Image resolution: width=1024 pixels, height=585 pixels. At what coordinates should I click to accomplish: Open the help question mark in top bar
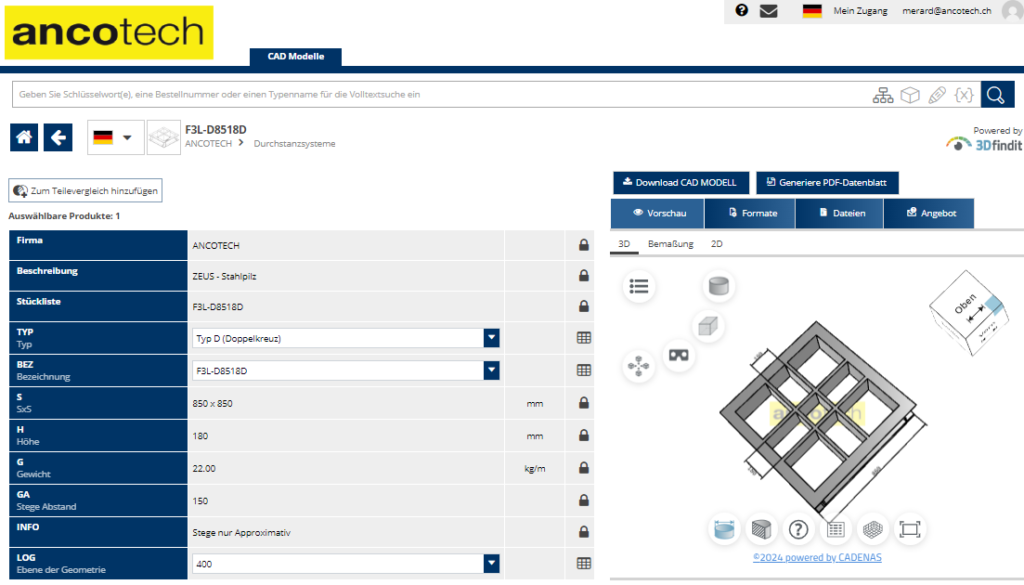742,11
